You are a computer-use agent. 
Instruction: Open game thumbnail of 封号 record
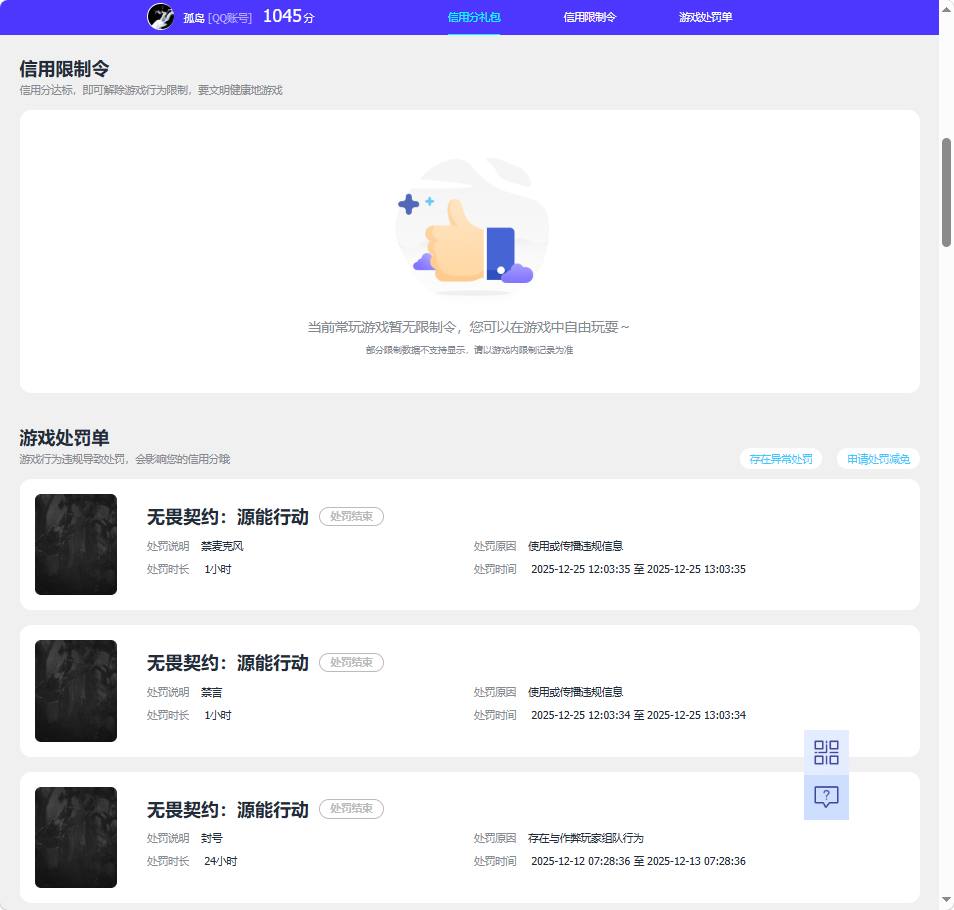click(x=76, y=837)
